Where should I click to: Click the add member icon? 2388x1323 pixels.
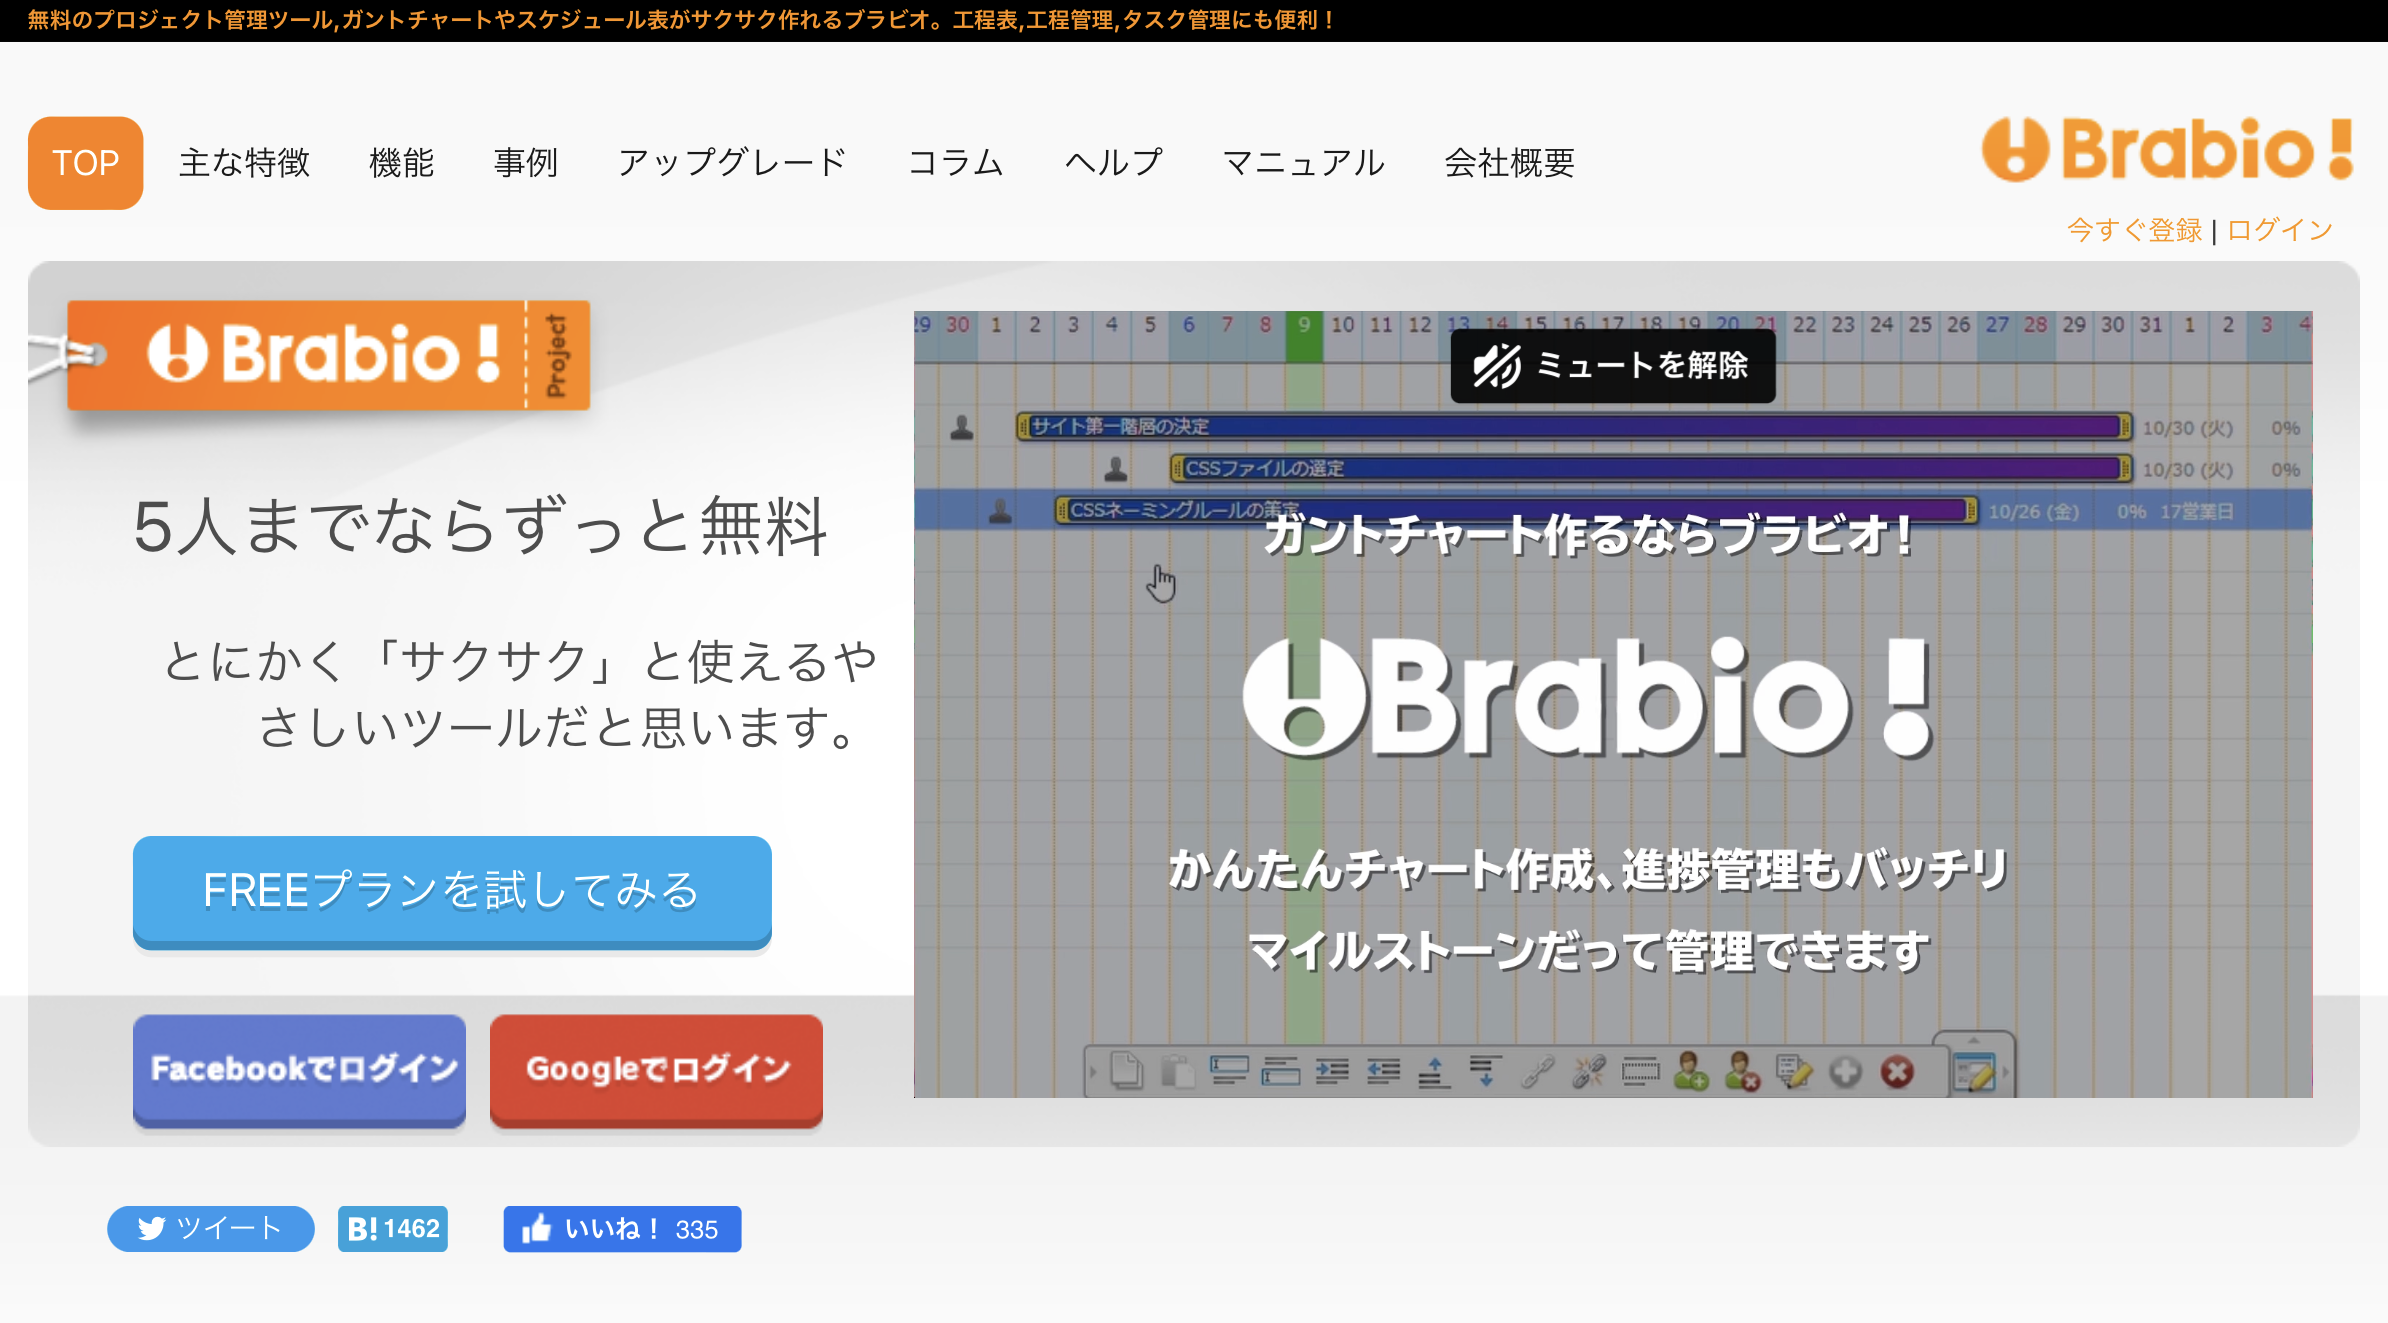1691,1071
